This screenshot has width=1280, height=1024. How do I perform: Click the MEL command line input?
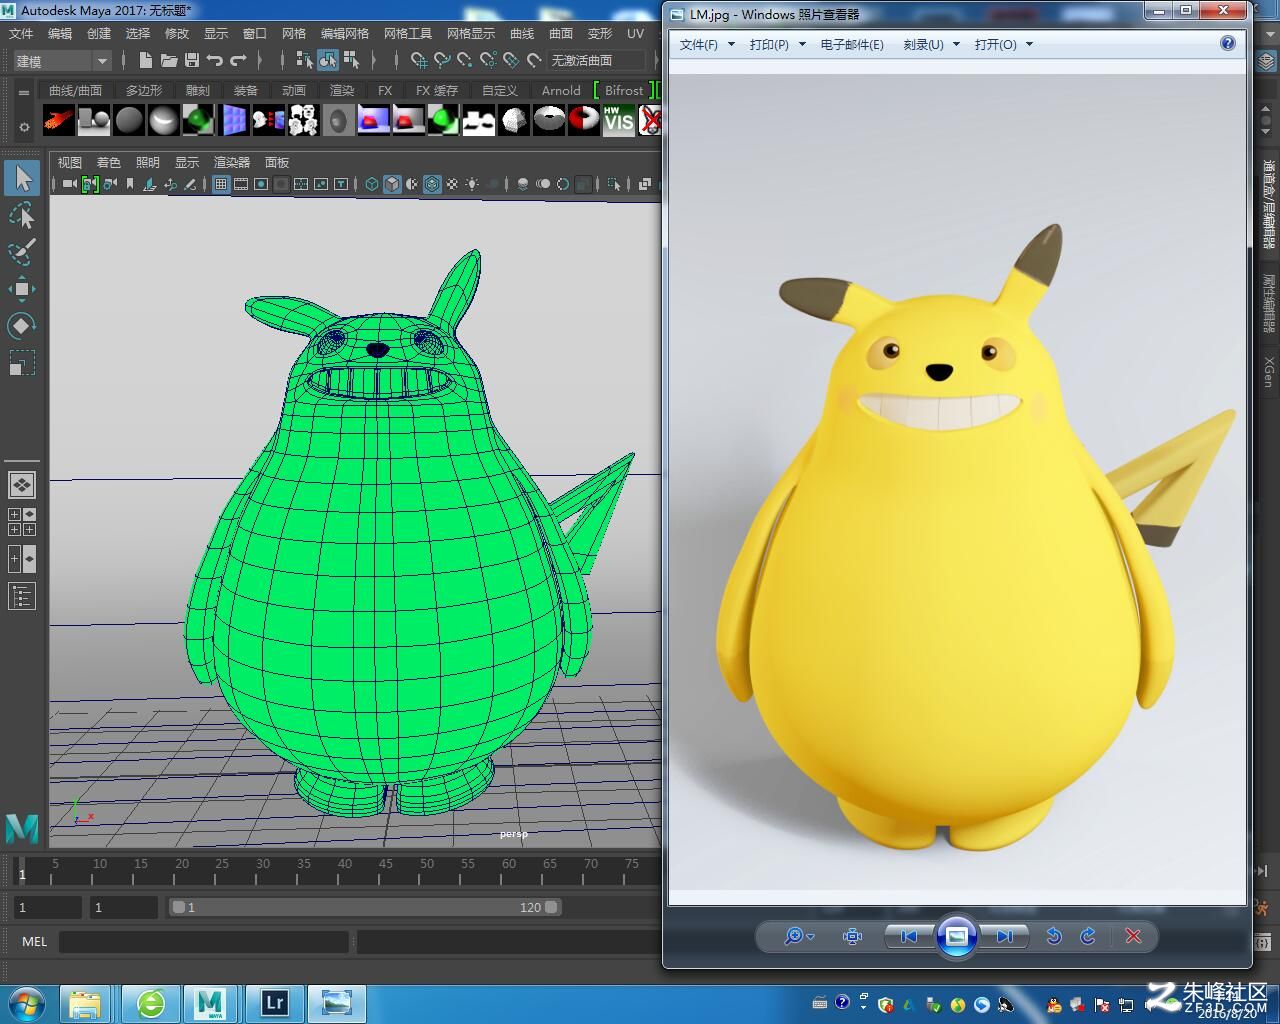pyautogui.click(x=204, y=941)
